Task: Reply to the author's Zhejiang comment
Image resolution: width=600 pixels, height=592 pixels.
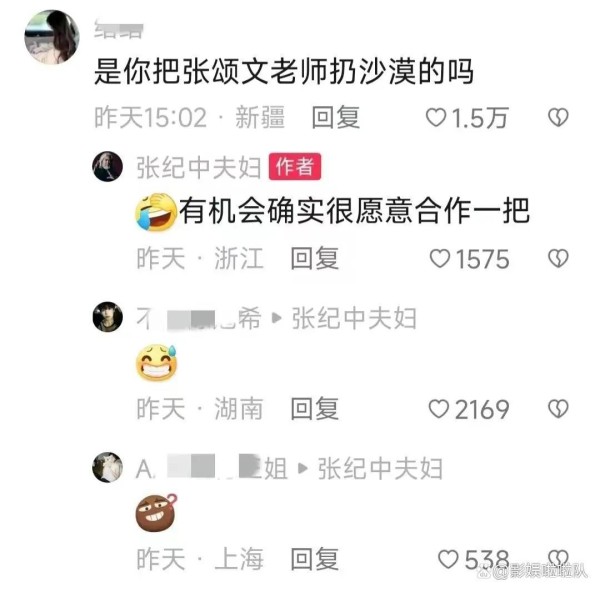Action: 315,259
